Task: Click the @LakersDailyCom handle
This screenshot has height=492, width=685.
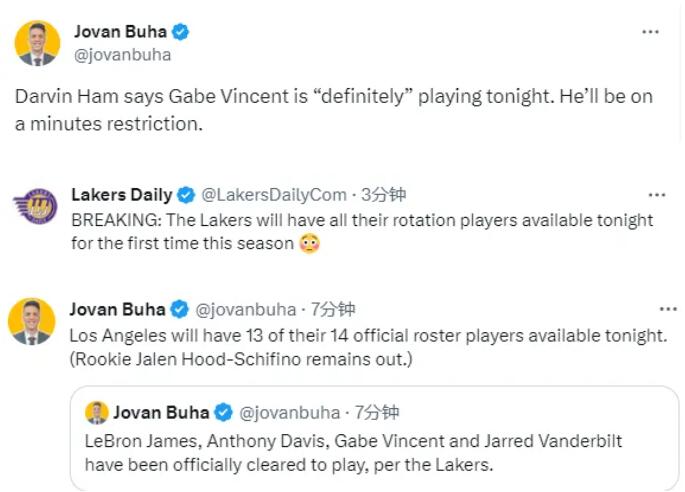Action: (x=274, y=195)
